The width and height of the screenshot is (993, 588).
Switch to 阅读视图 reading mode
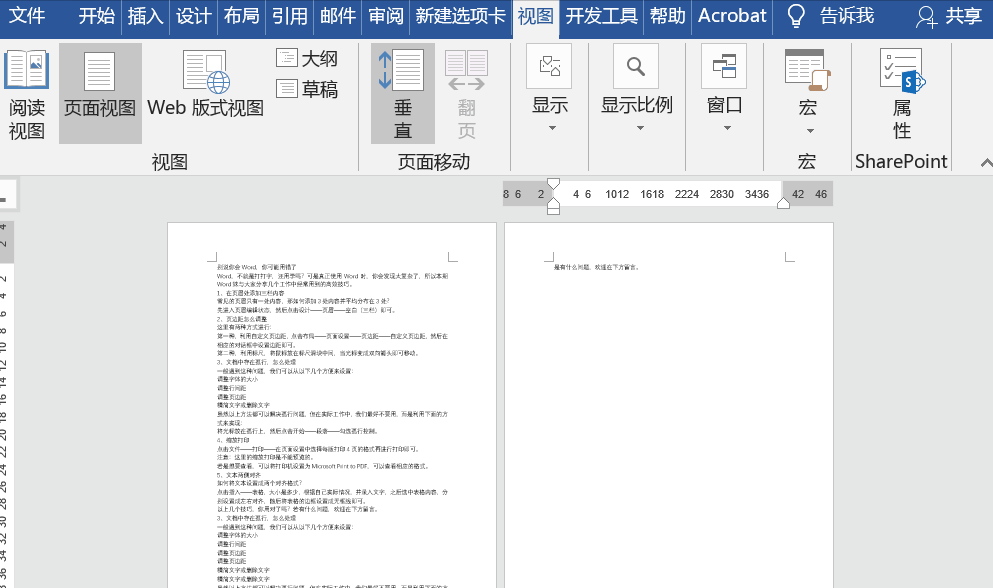pos(27,90)
